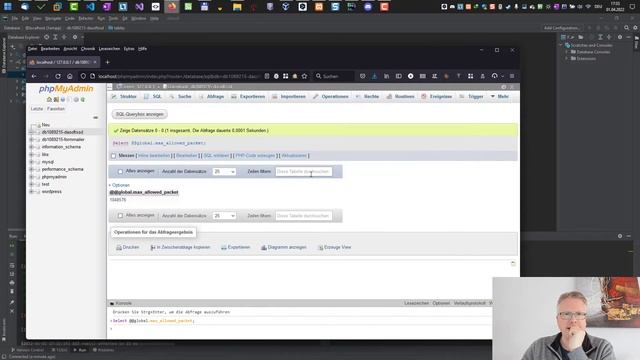Open the Chronik menu in the browser
This screenshot has width=640, height=360.
point(88,49)
